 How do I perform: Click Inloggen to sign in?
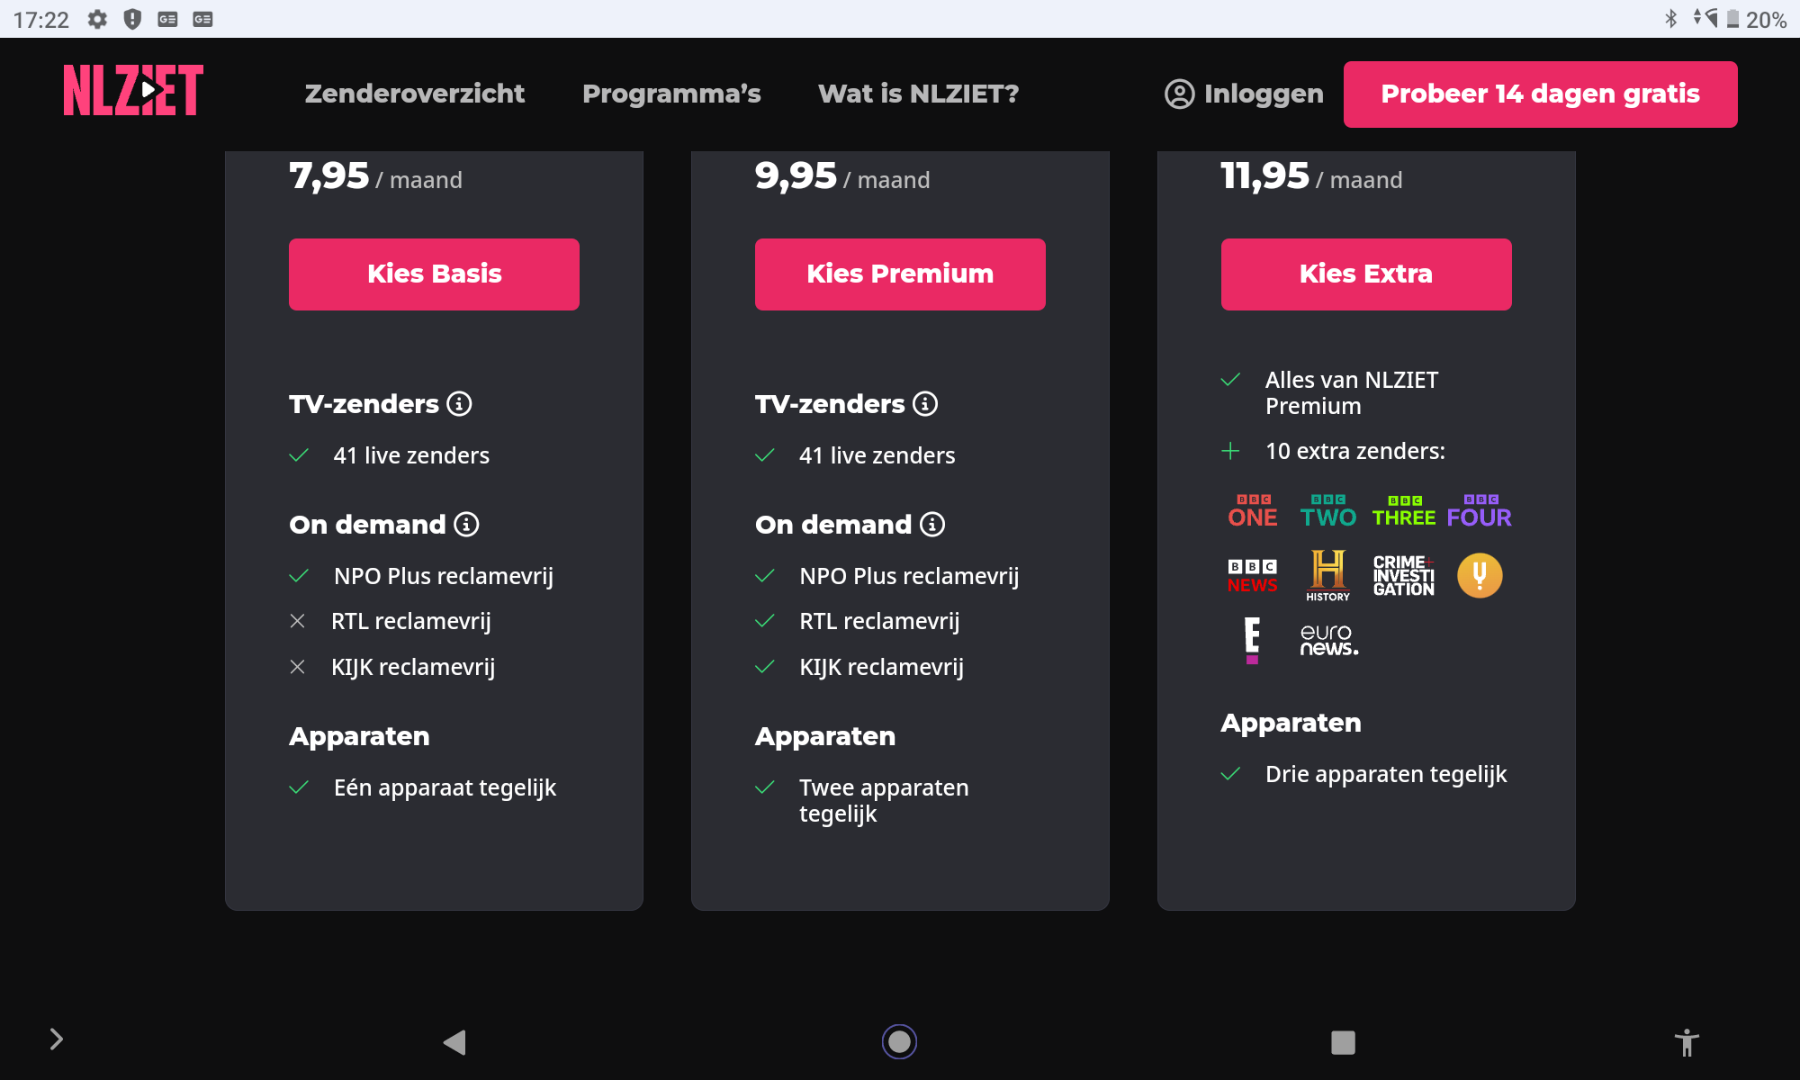point(1244,94)
